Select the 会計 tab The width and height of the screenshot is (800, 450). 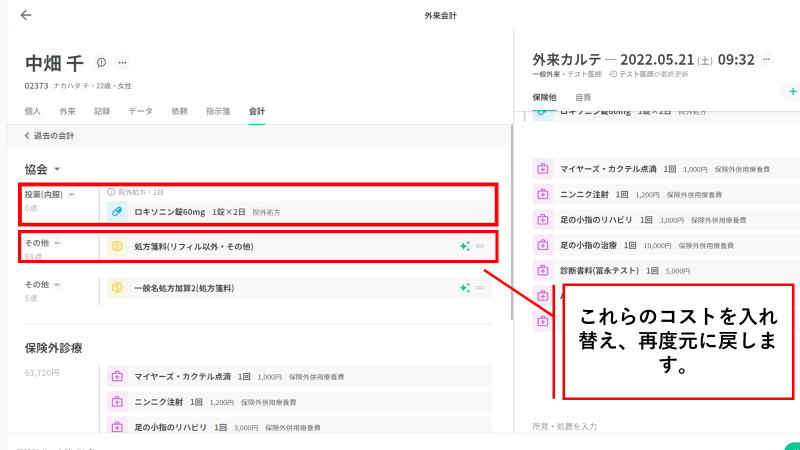257,111
